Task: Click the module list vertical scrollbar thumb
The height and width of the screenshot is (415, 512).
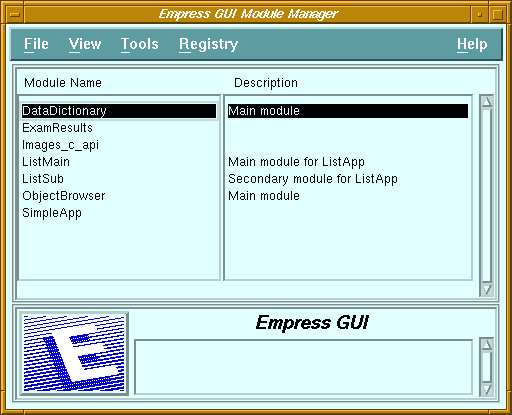Action: tap(487, 195)
